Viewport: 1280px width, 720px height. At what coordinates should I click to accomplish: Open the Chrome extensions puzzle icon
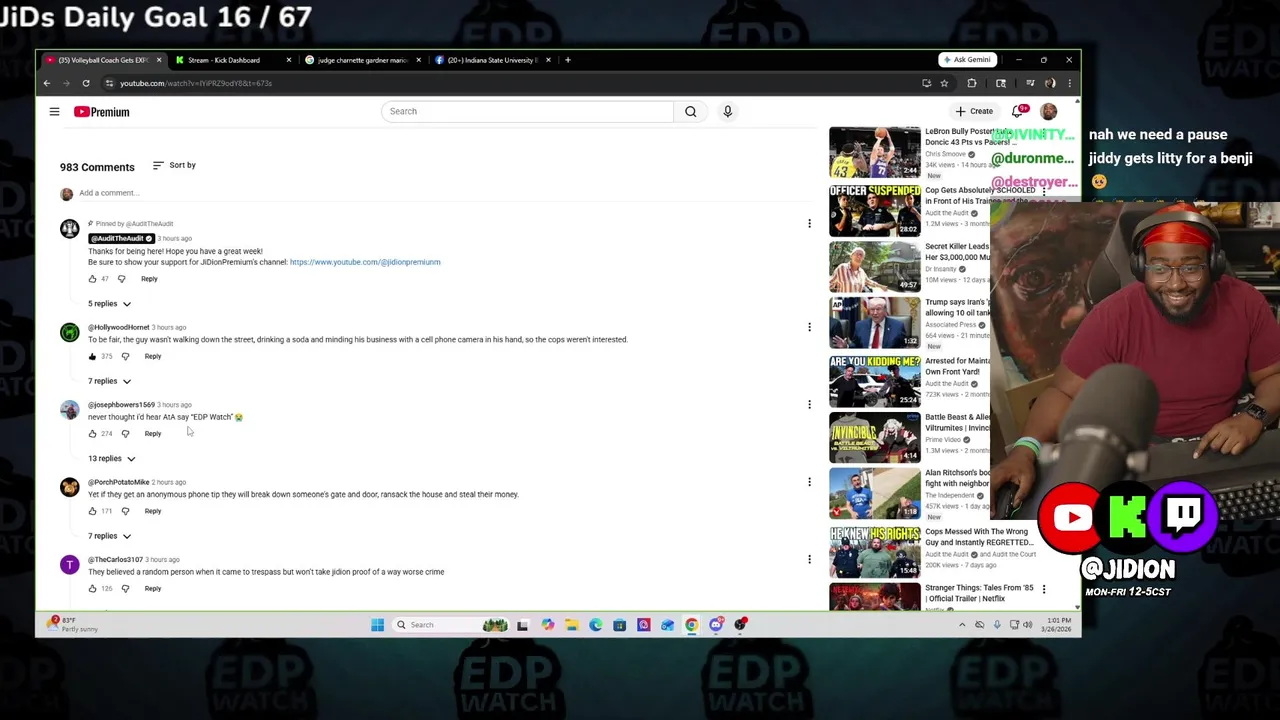click(x=972, y=83)
